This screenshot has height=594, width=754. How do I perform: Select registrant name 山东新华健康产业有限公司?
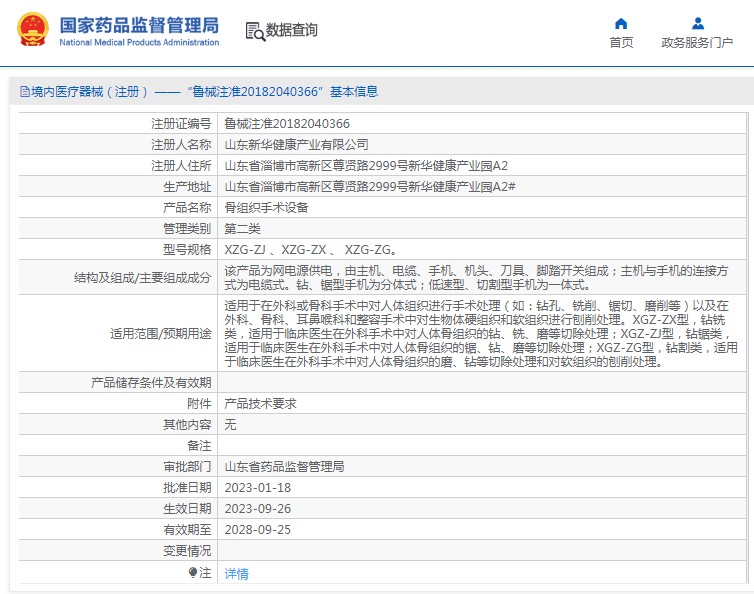point(297,144)
